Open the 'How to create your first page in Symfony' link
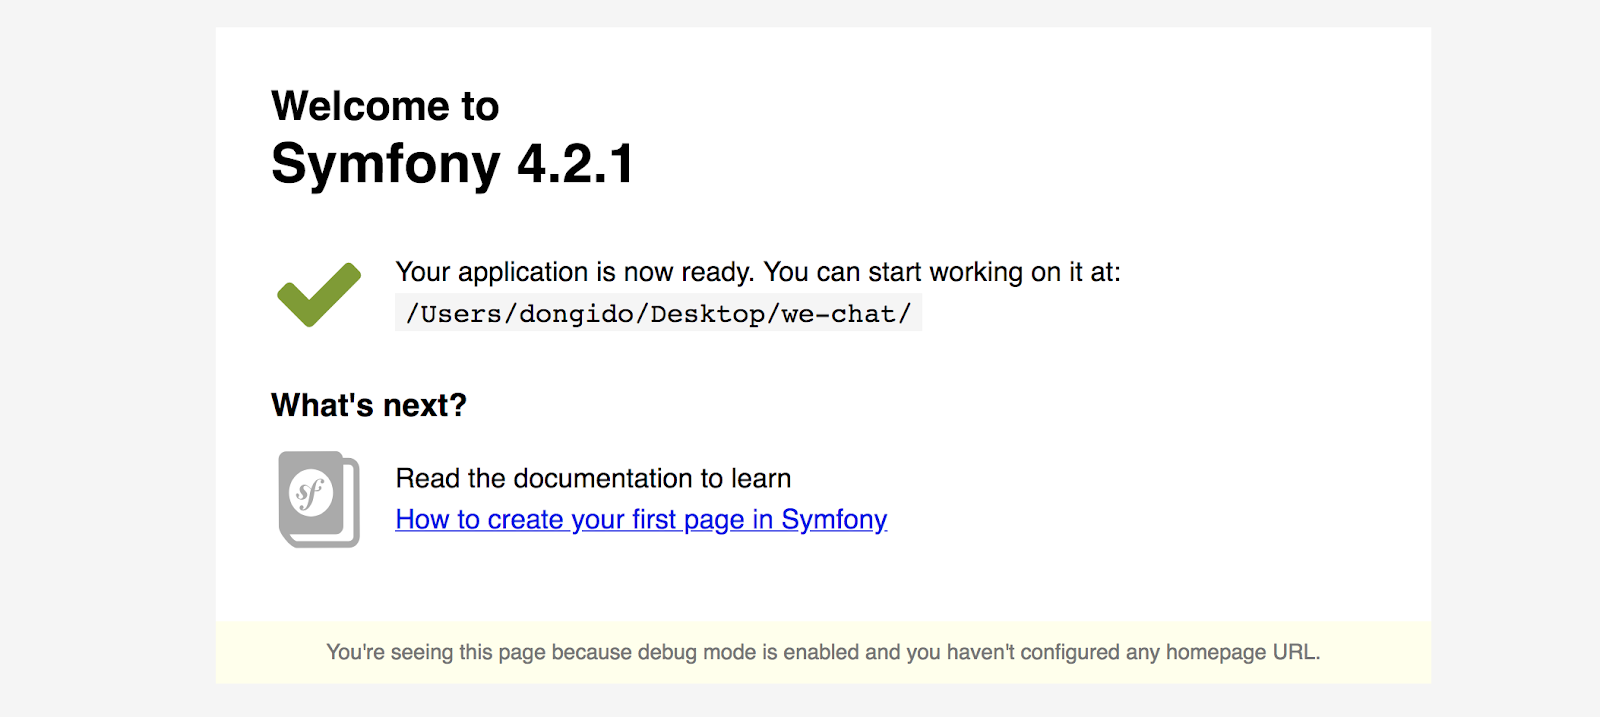 [x=641, y=520]
